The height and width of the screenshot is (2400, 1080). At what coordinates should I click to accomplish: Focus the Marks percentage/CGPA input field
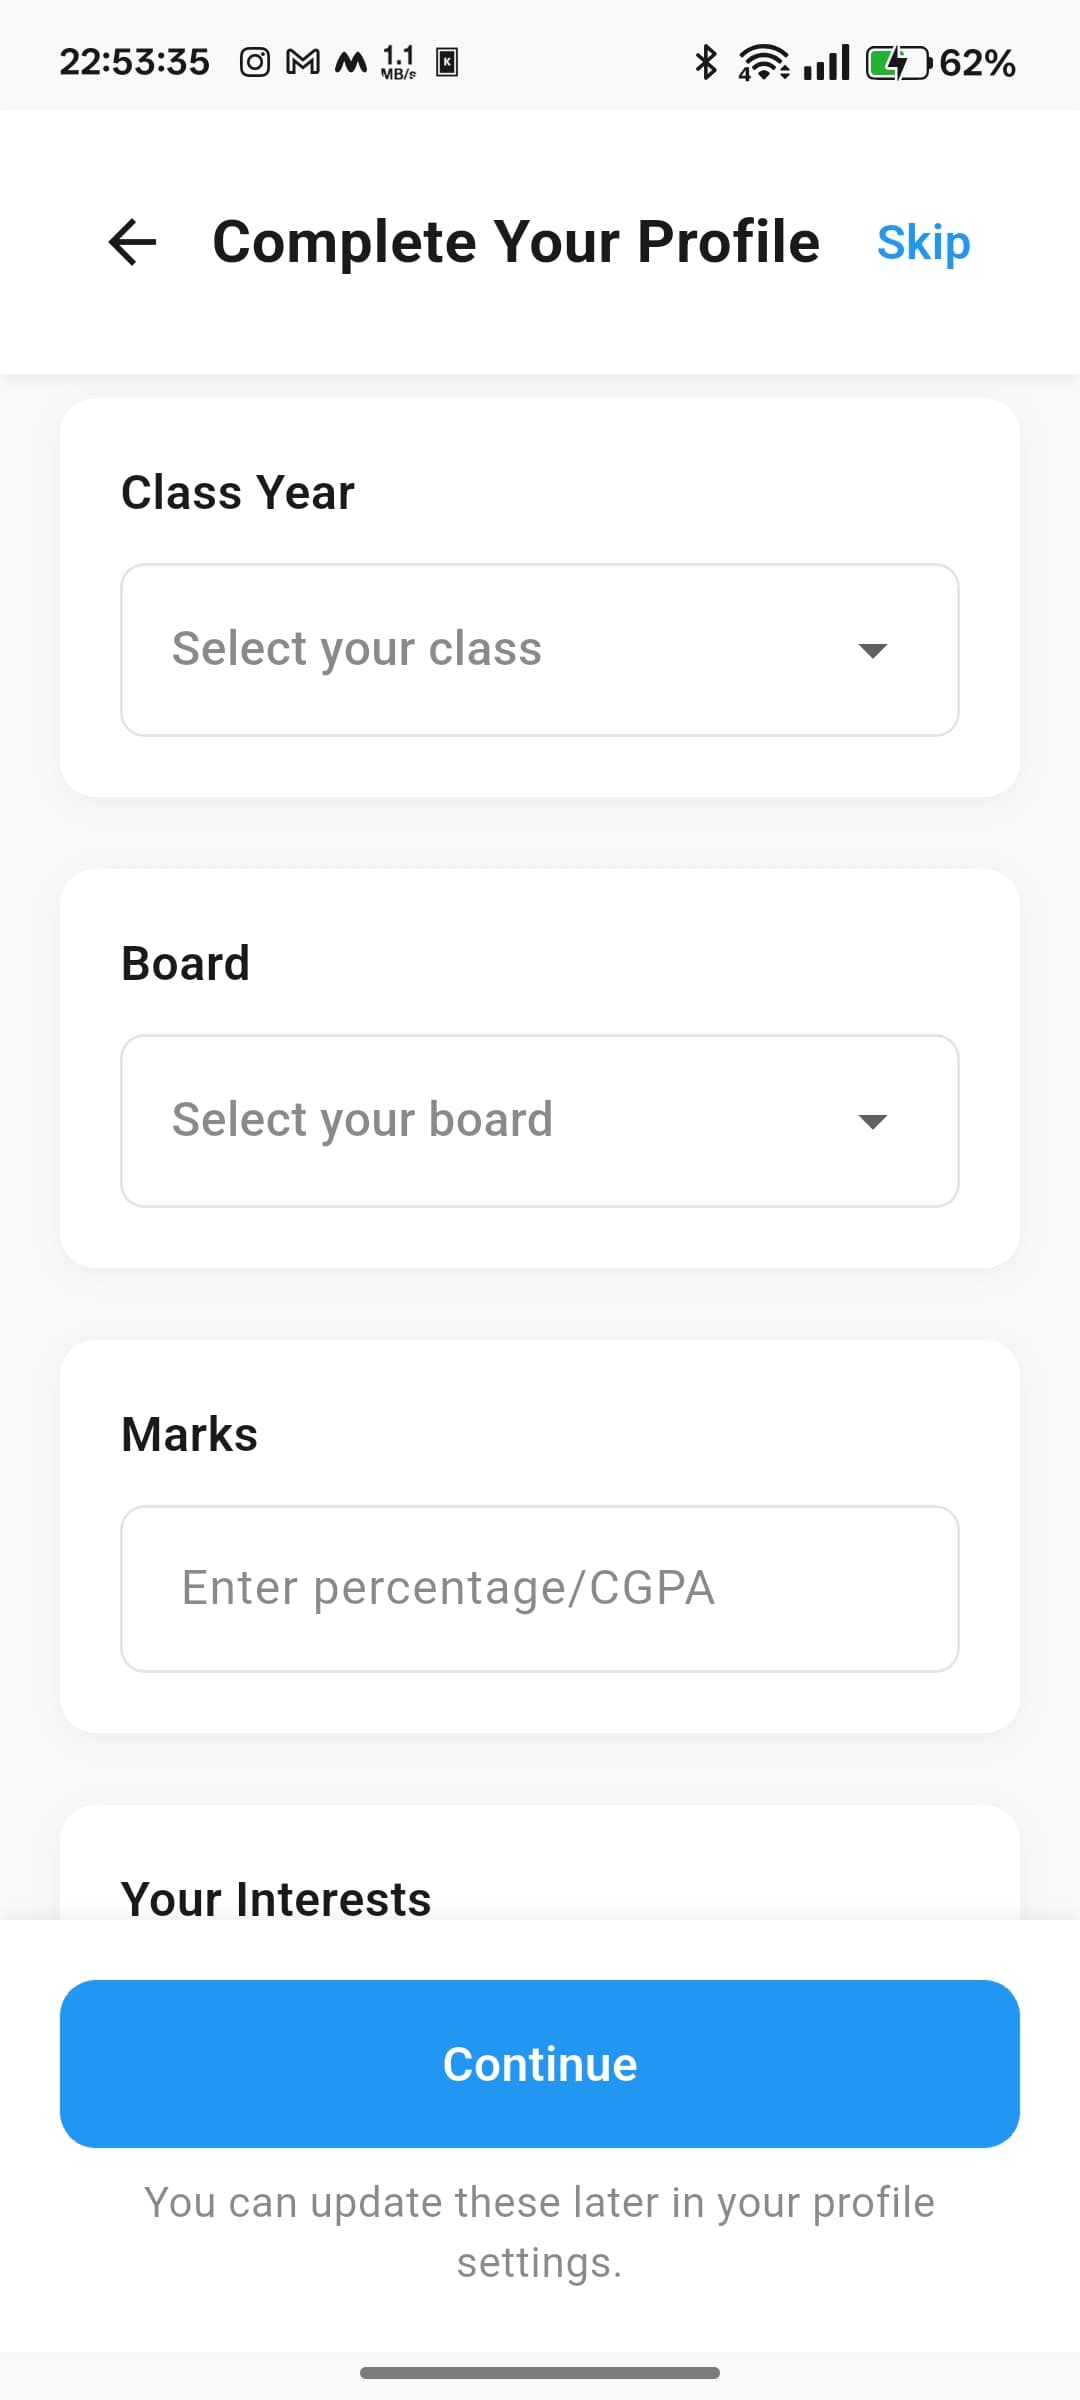540,1588
